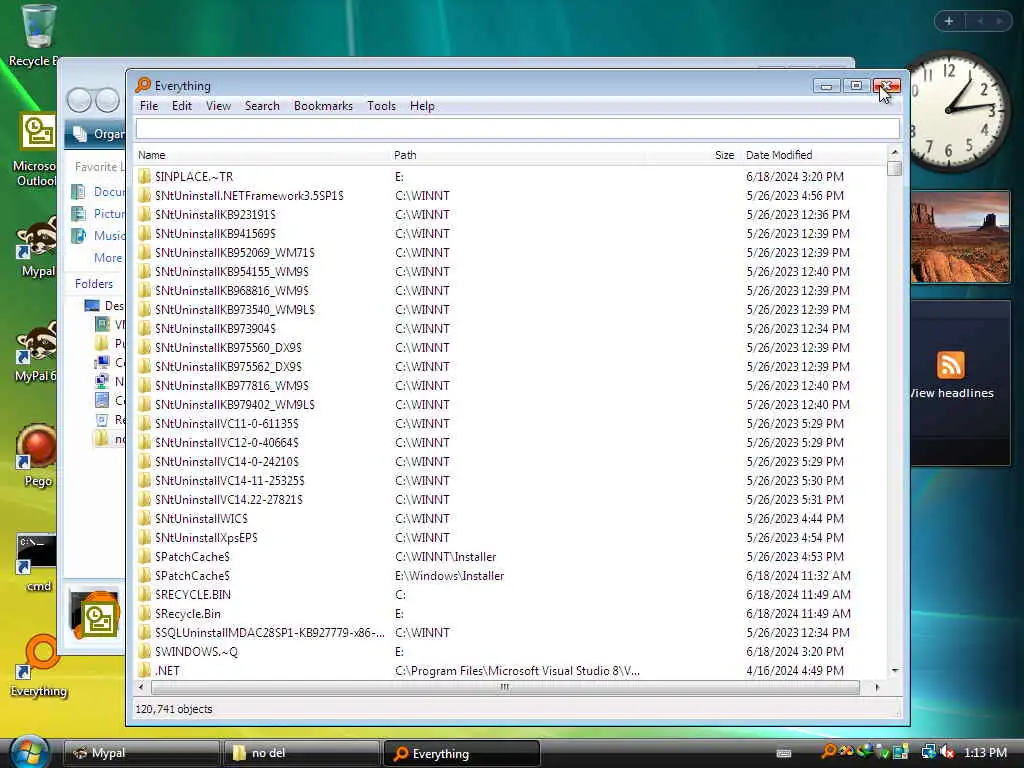Click the Everything search input field
This screenshot has width=1024, height=768.
coord(517,129)
